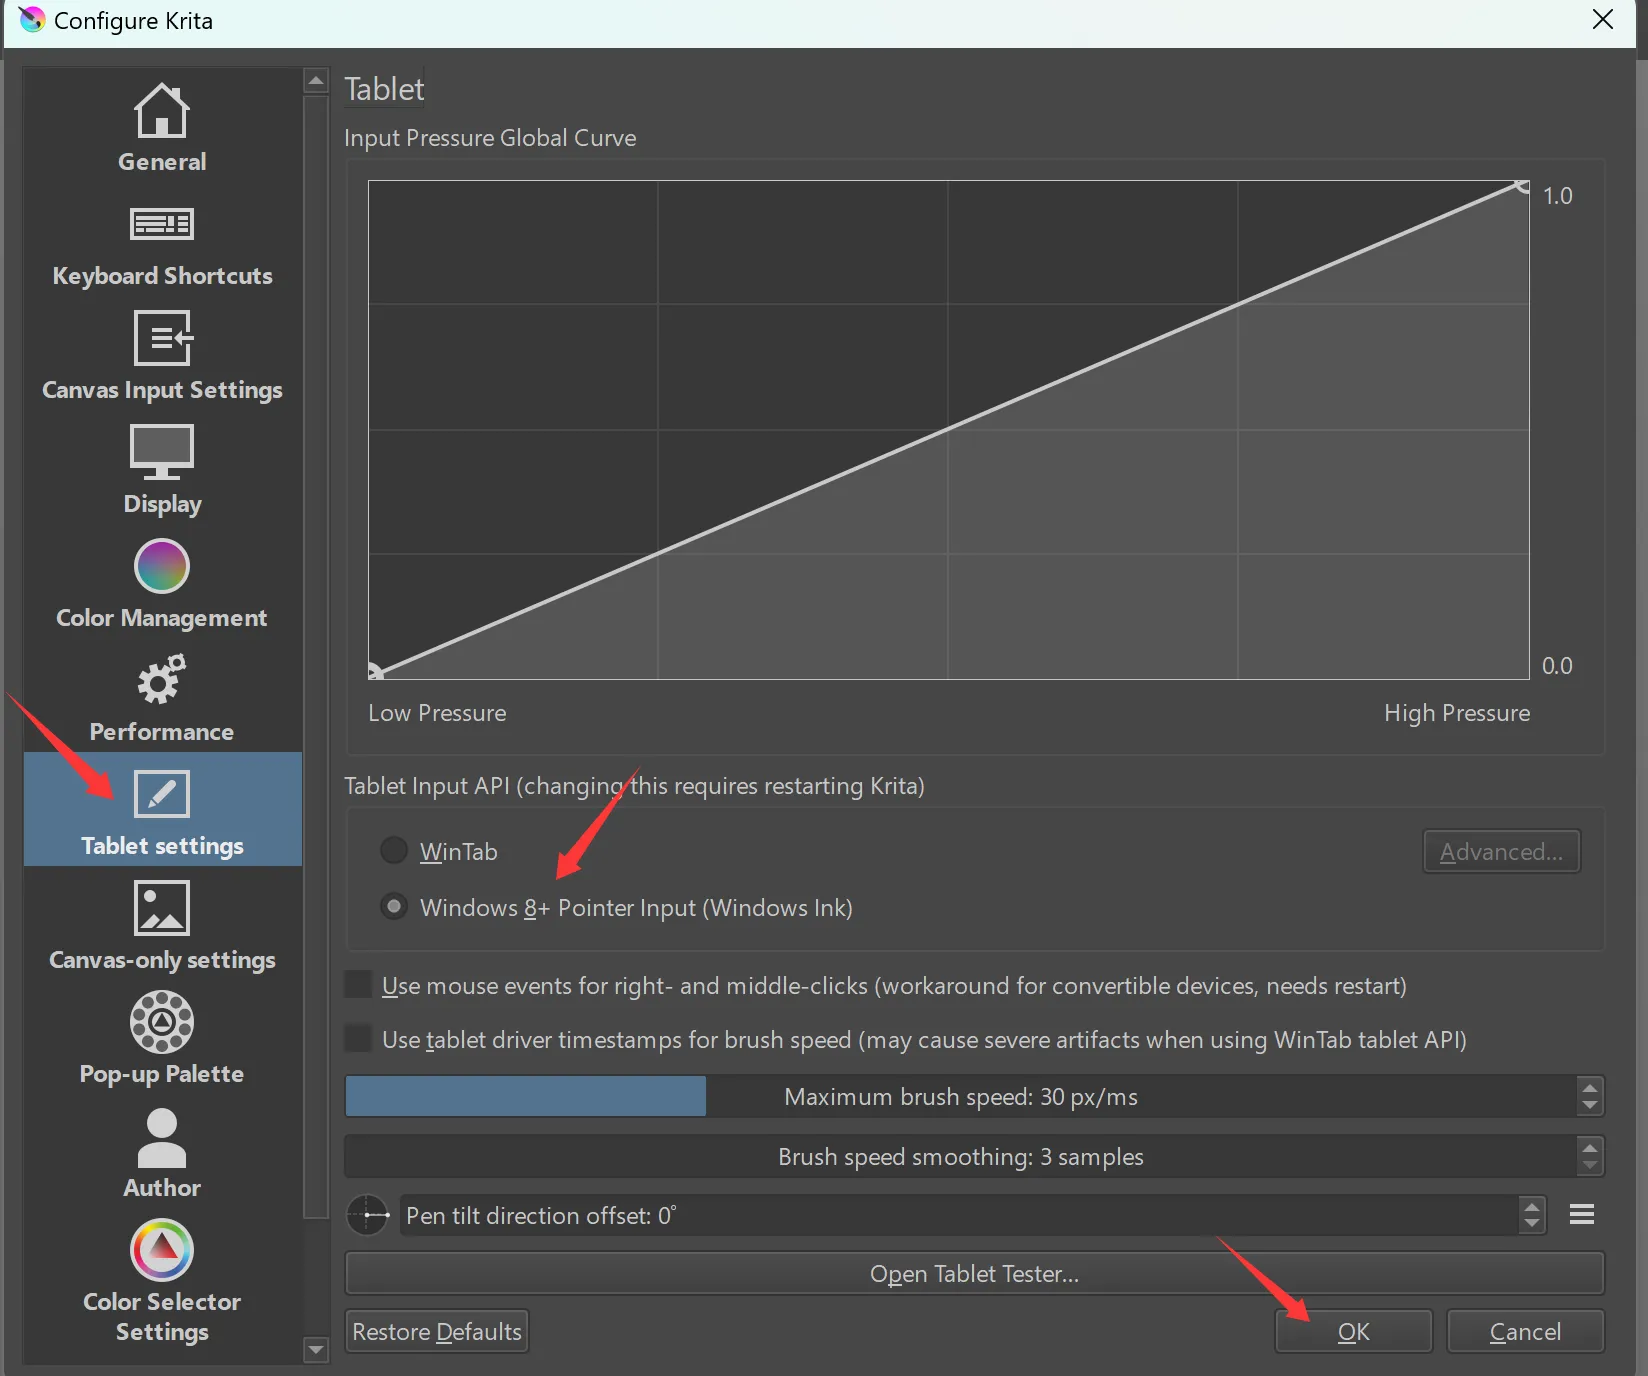Enable mouse events for right- and middle-clicks
This screenshot has height=1376, width=1648.
coord(358,985)
